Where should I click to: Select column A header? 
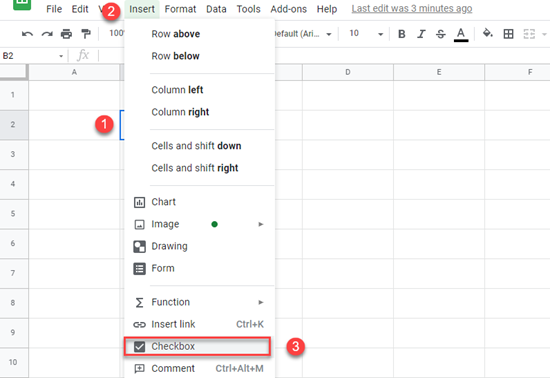coord(74,72)
